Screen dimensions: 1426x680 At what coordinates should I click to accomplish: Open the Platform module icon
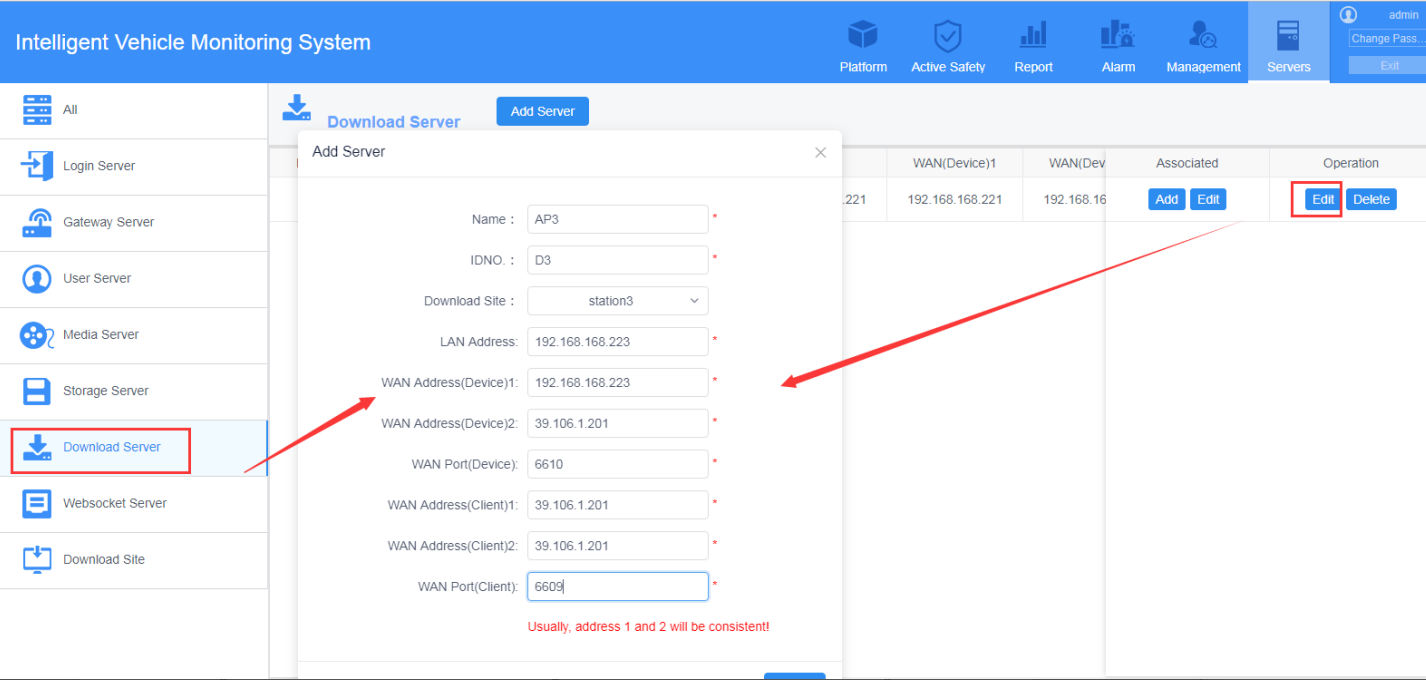(x=862, y=36)
